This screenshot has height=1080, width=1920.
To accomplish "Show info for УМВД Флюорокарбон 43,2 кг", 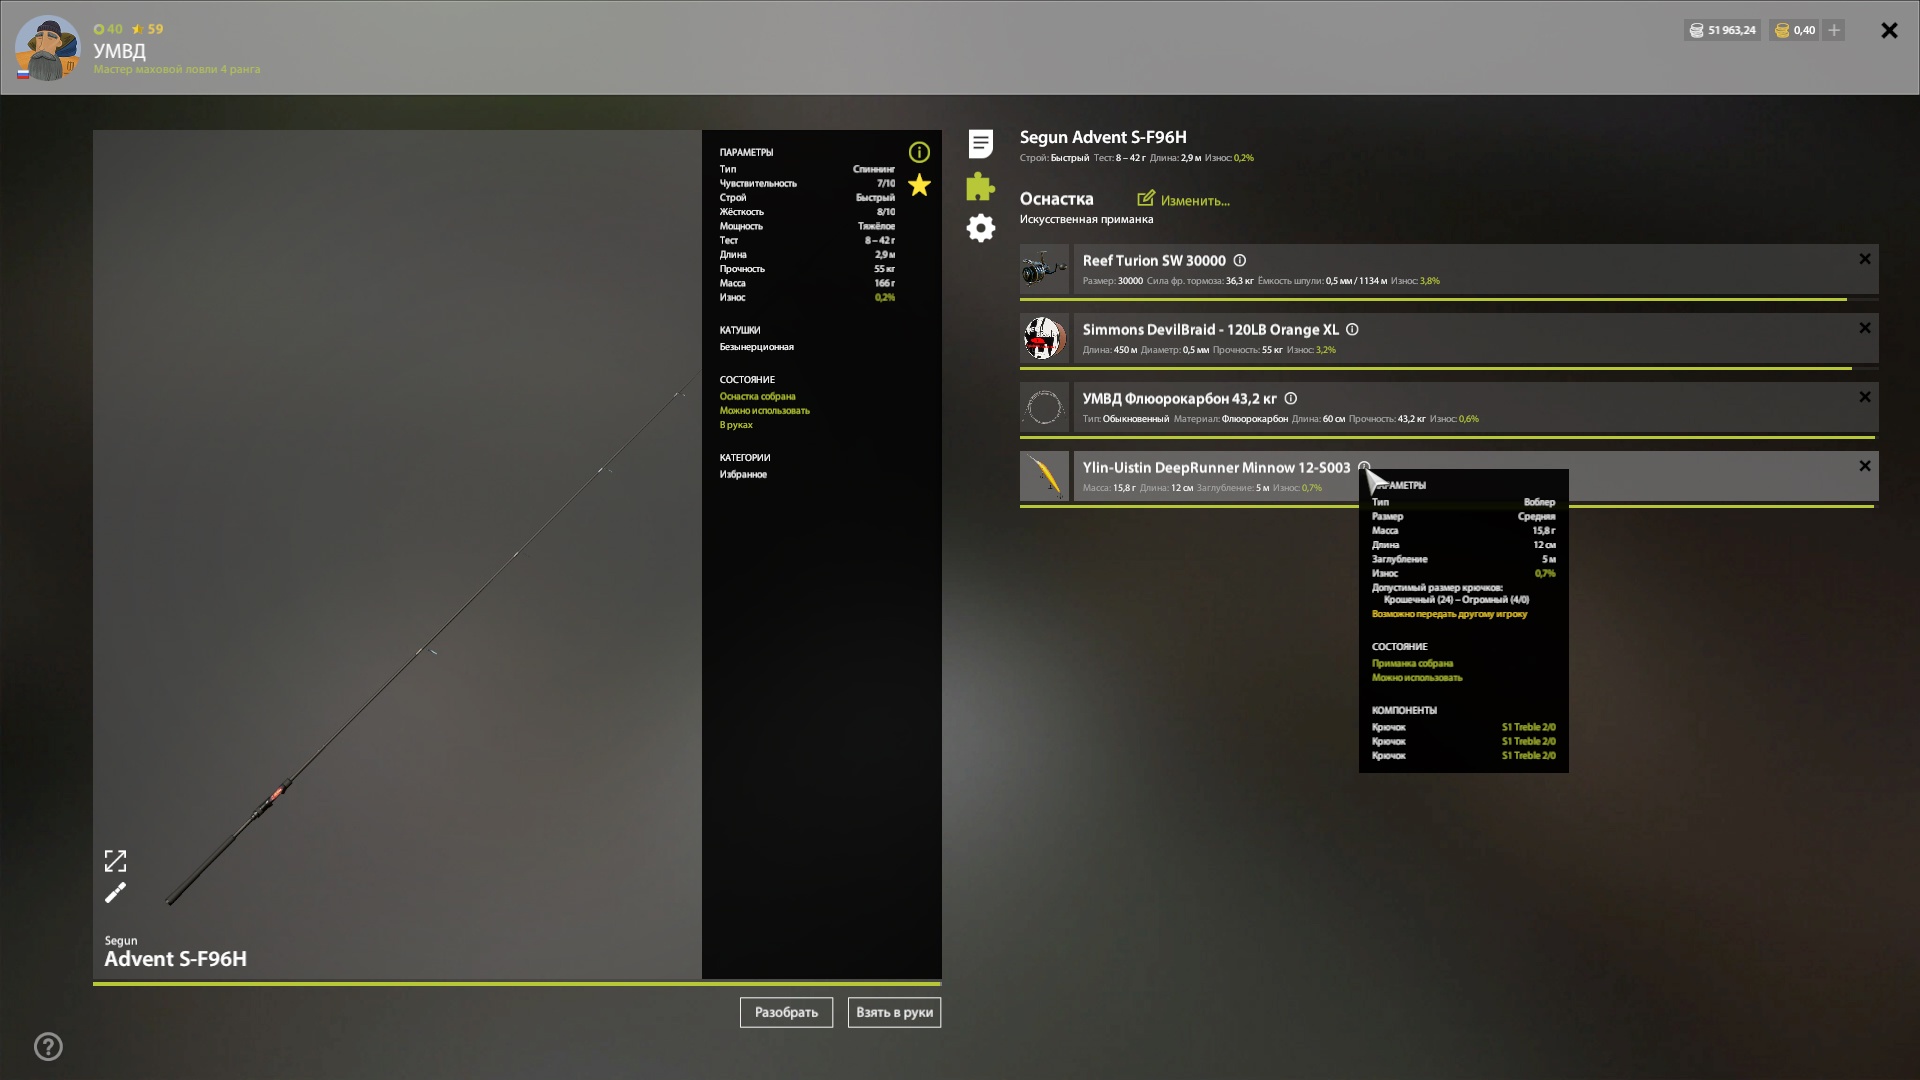I will click(1290, 398).
